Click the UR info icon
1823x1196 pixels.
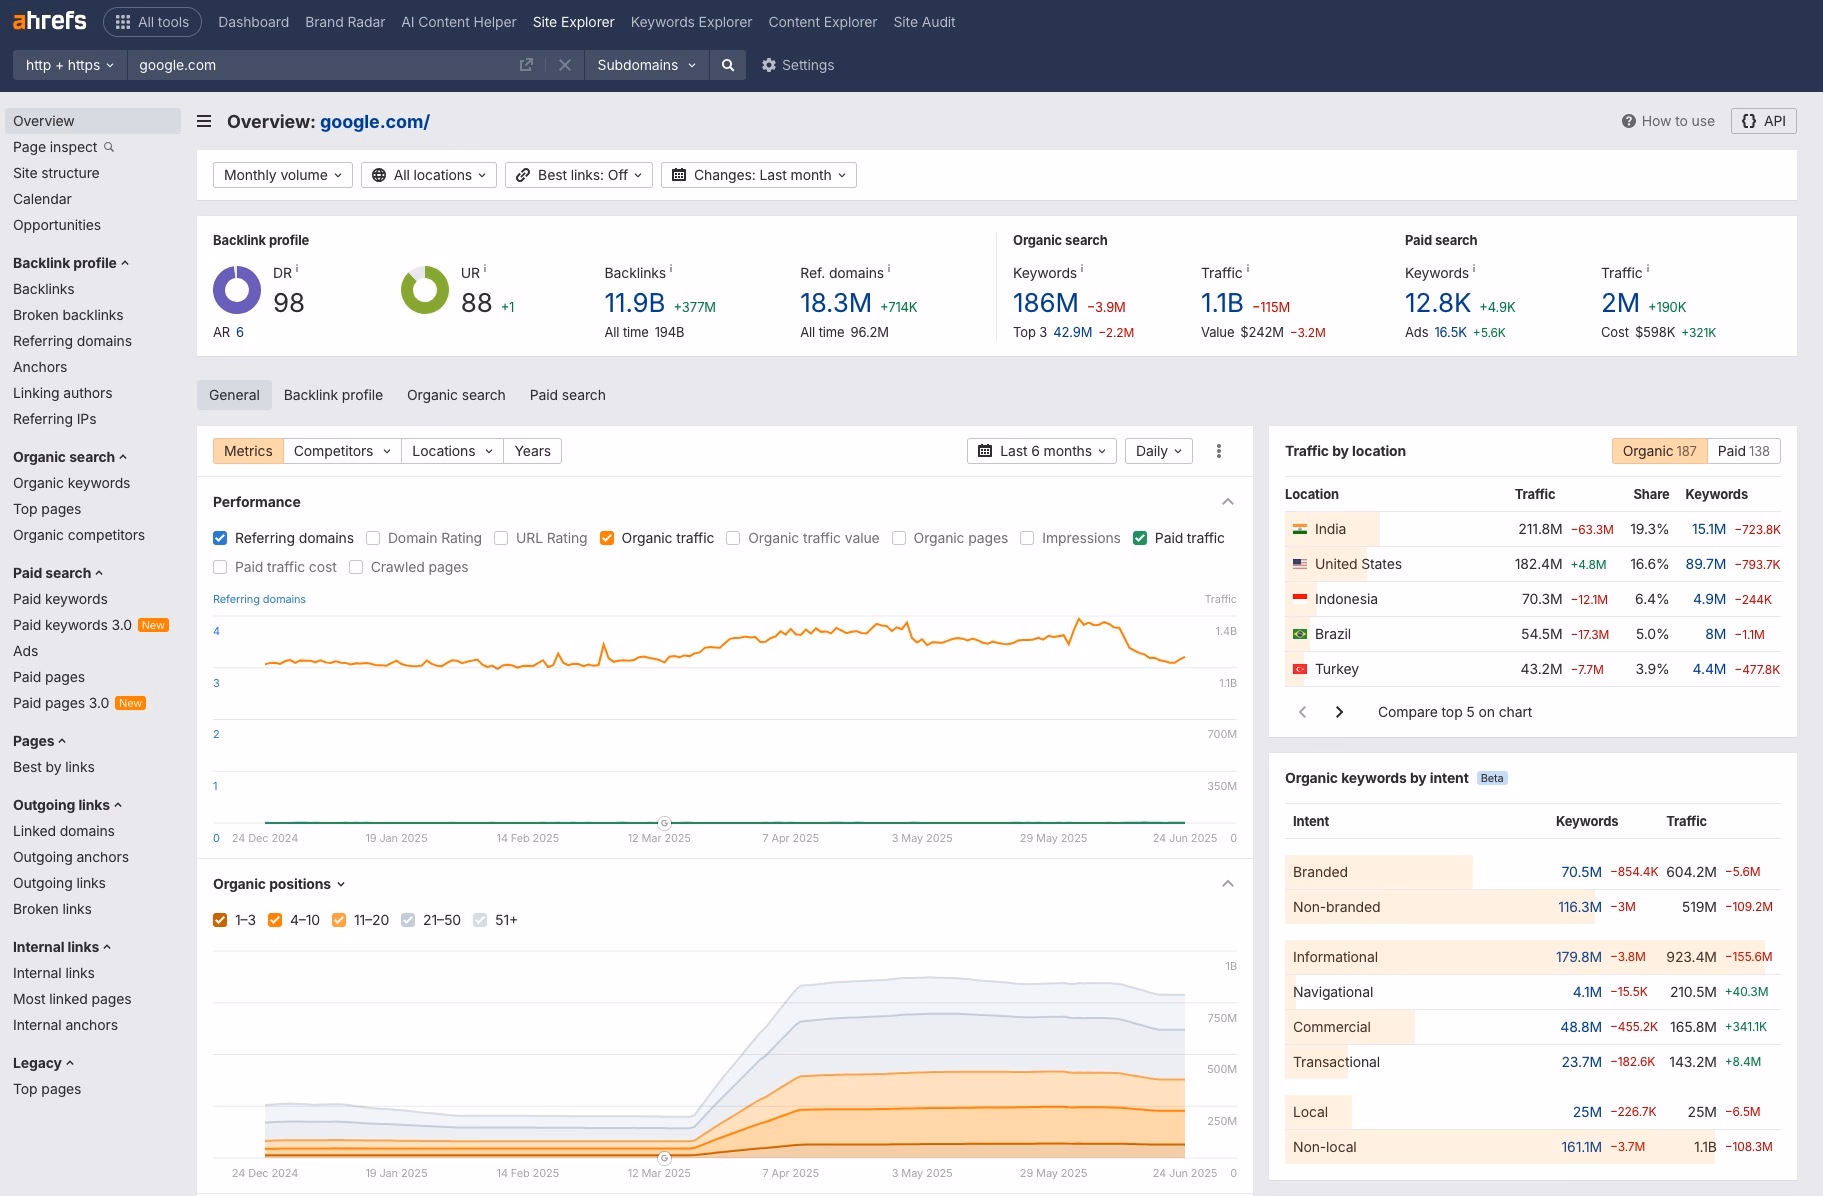coord(485,268)
